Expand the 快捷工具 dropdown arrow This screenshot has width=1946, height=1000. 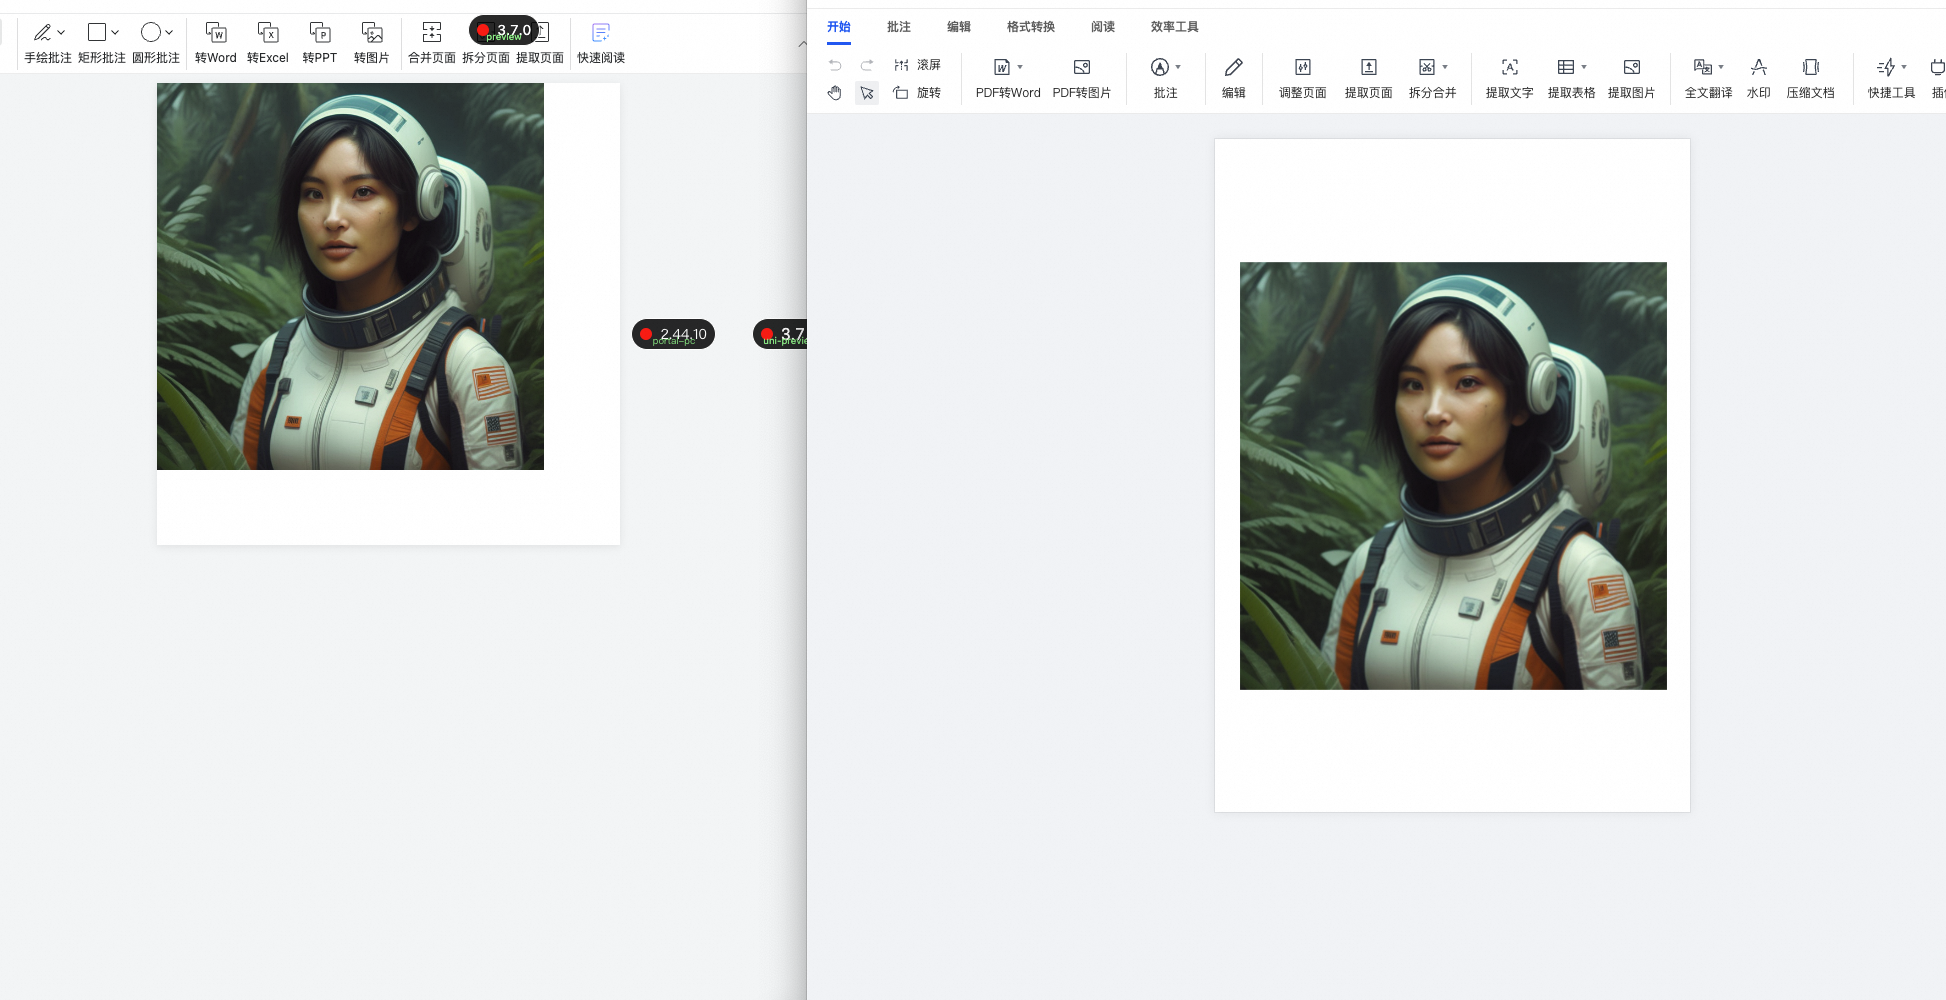pyautogui.click(x=1904, y=67)
